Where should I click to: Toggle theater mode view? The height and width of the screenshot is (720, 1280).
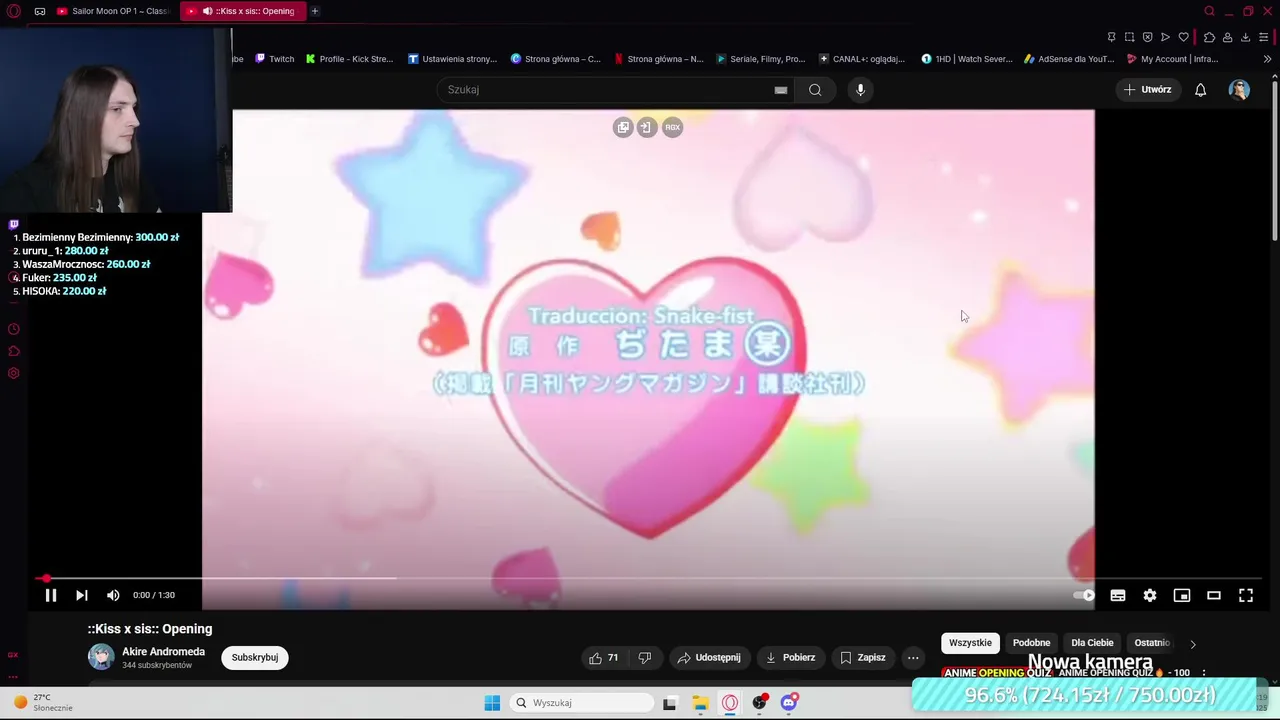tap(1214, 595)
